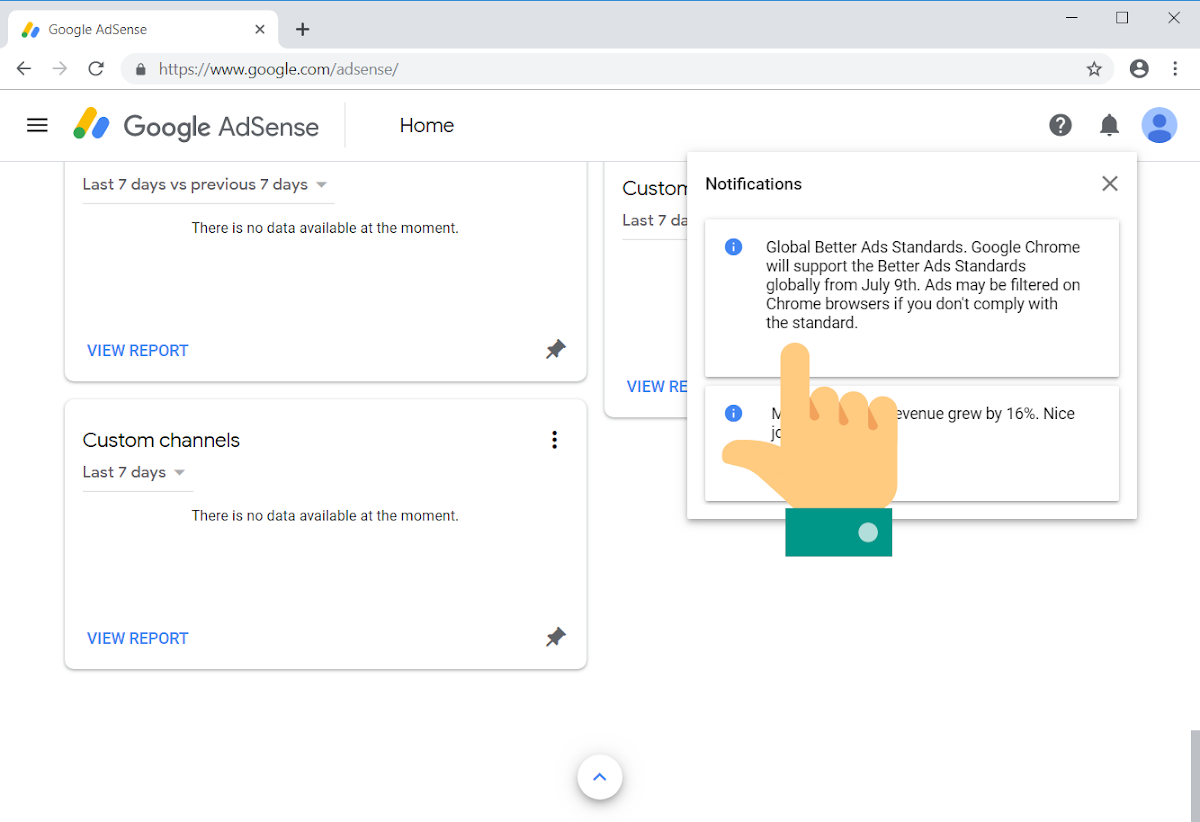Go back with the browser back arrow

coord(24,69)
